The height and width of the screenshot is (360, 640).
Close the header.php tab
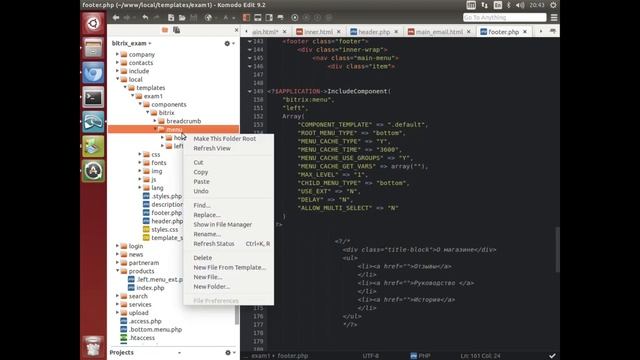(396, 31)
